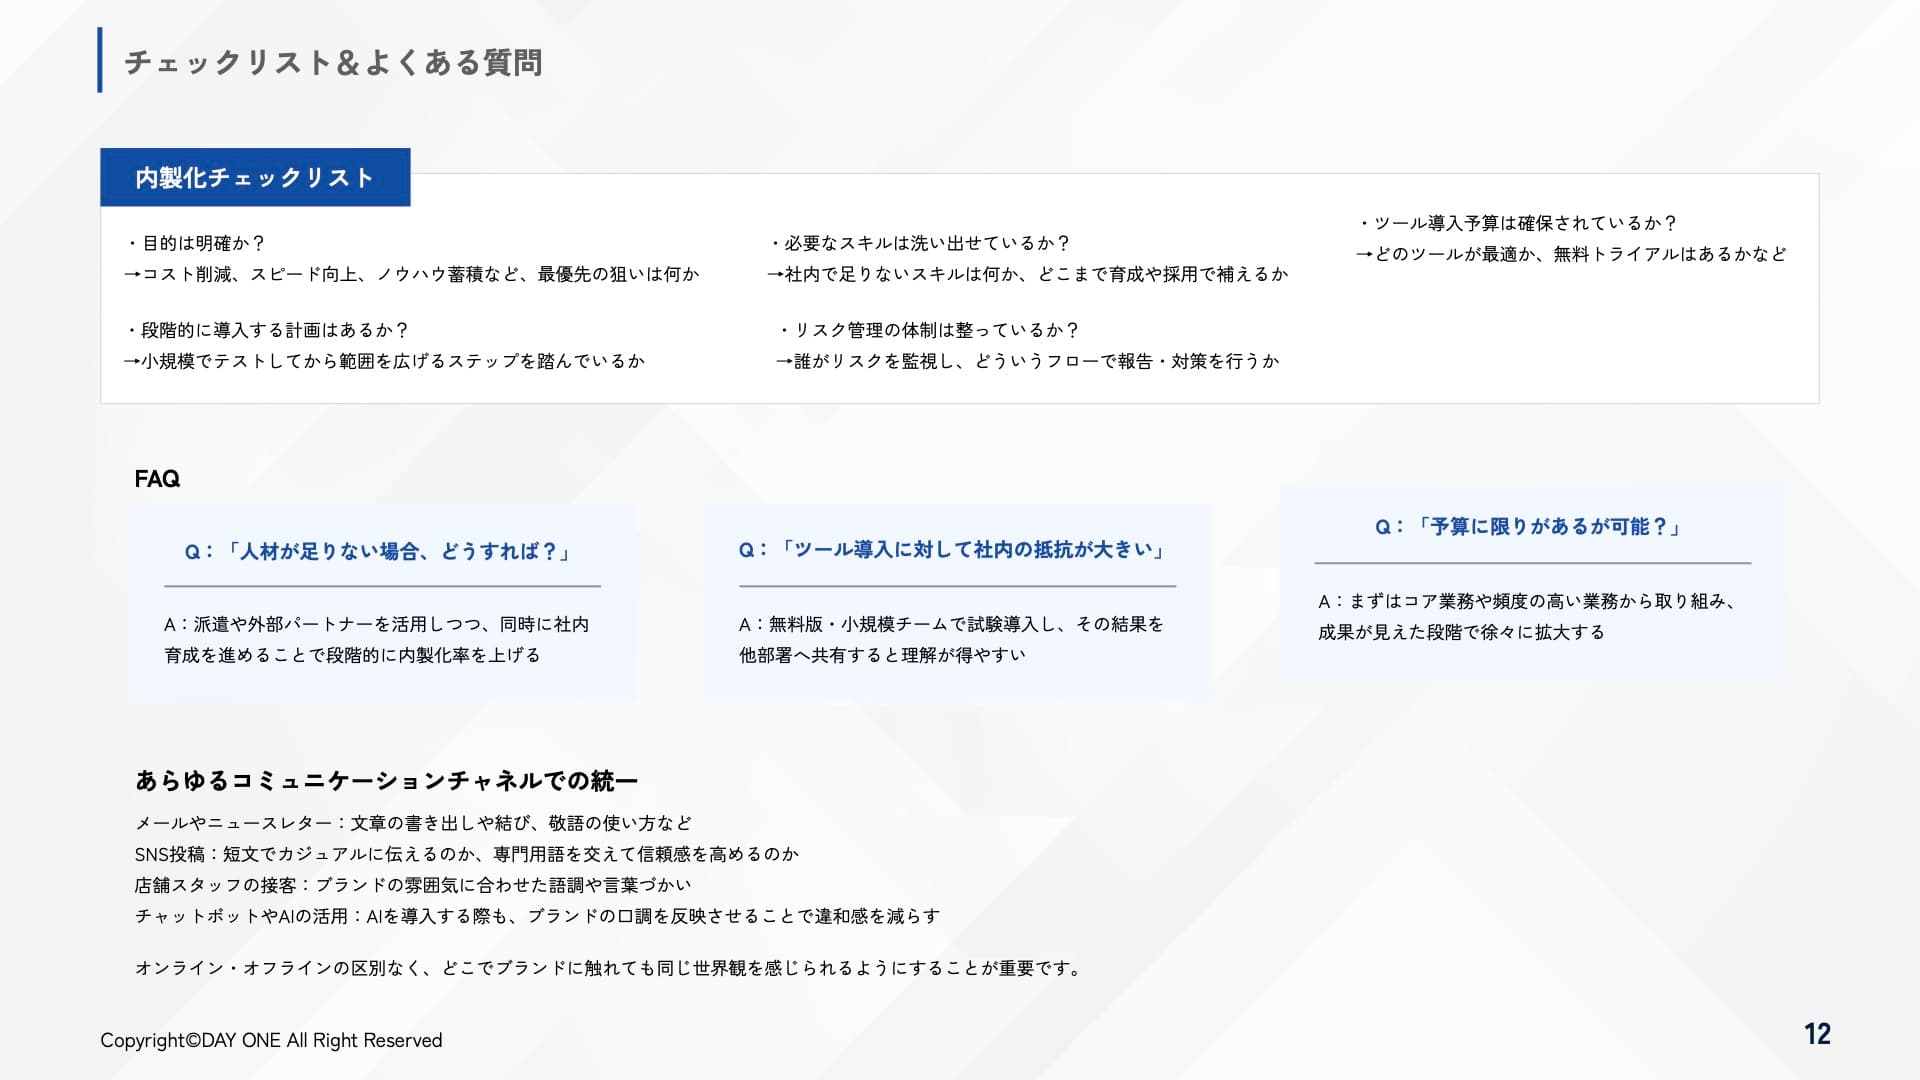Click the 段階的に導入する計画はあるか？ item
The width and height of the screenshot is (1920, 1080).
[x=268, y=330]
